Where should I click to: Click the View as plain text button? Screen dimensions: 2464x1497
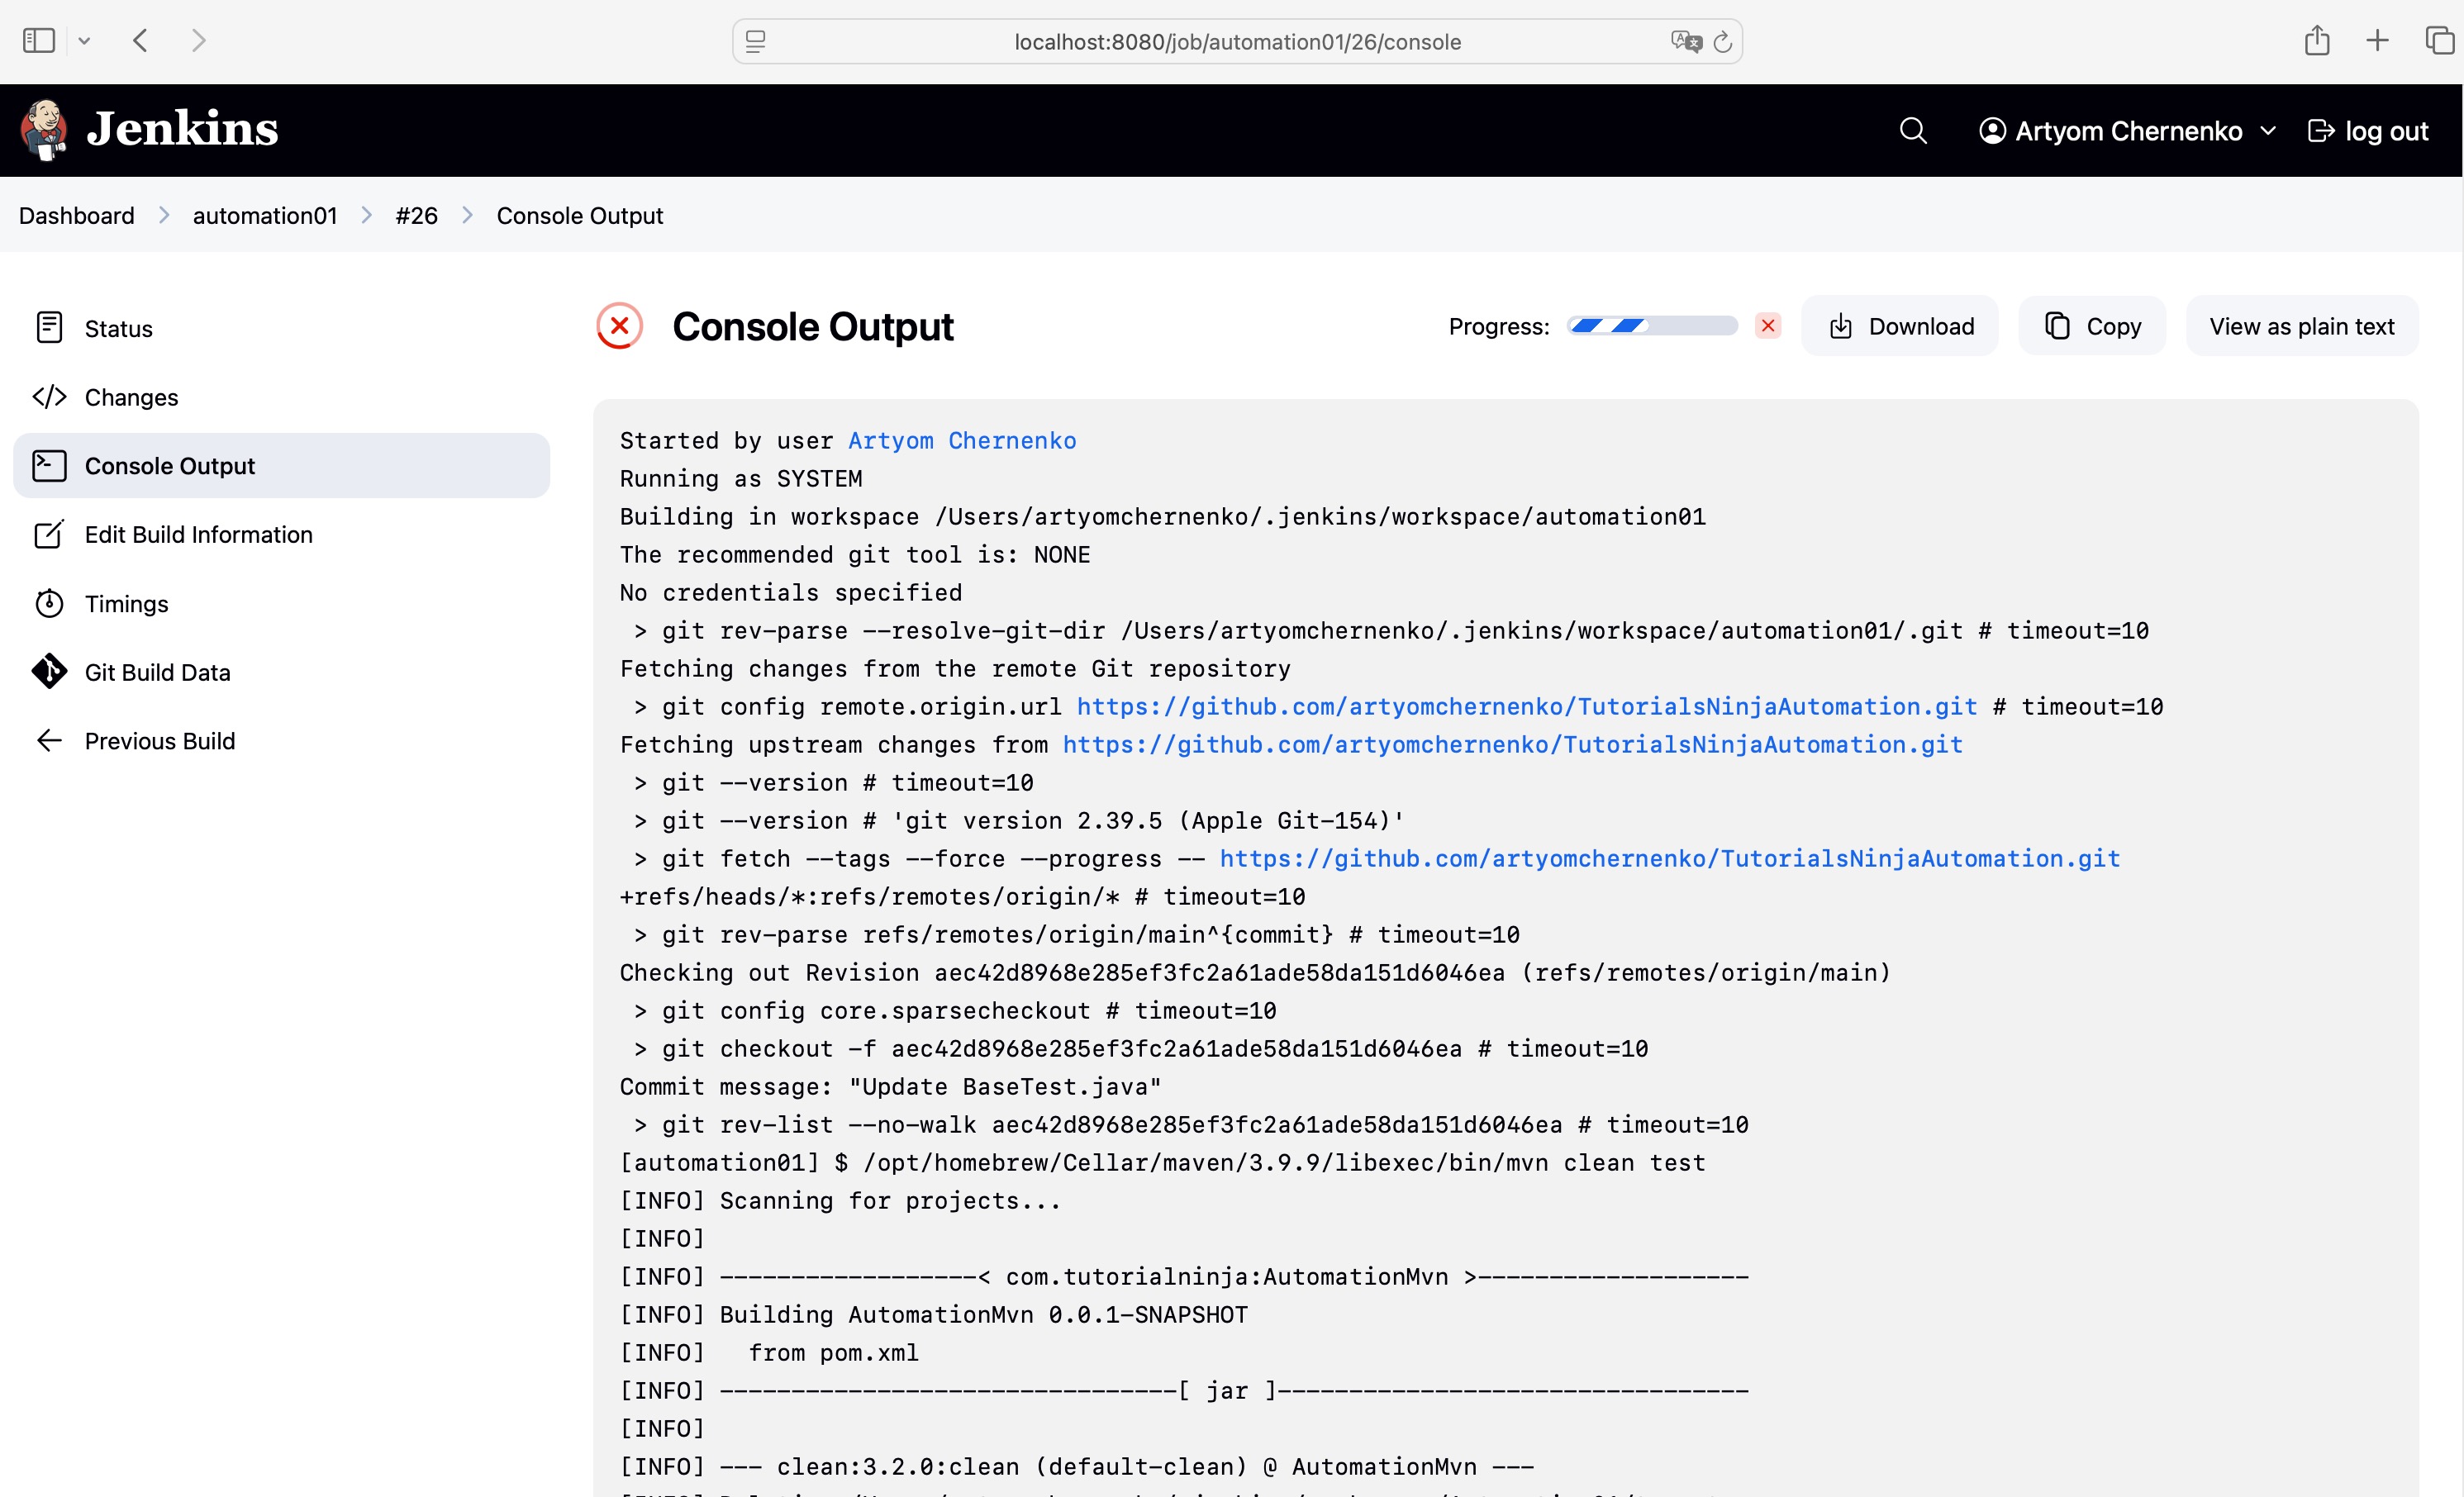(x=2301, y=326)
